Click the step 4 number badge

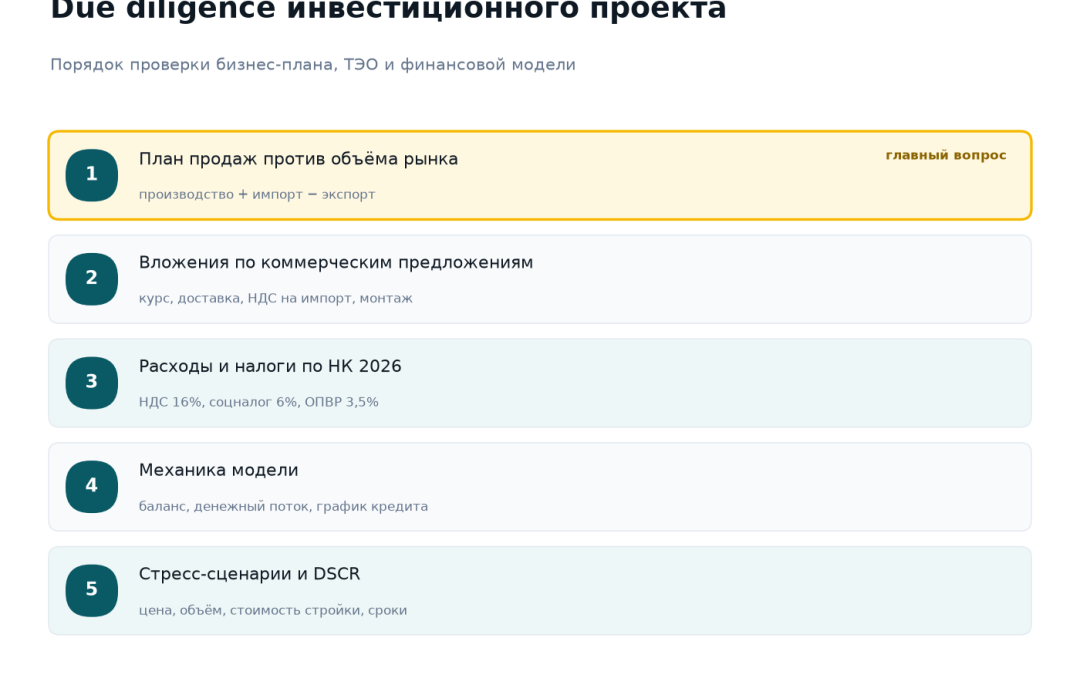click(92, 486)
